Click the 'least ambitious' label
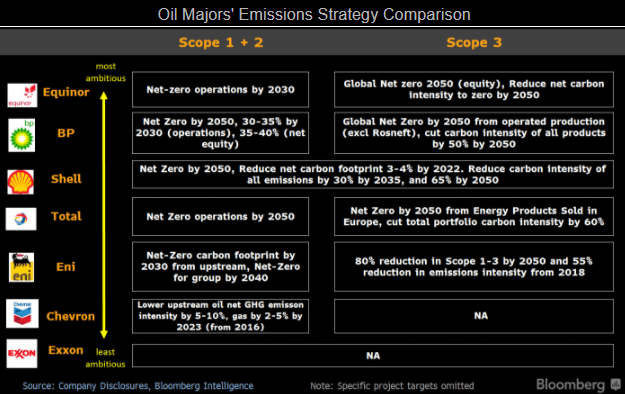Viewport: 625px width, 394px height. (x=105, y=358)
